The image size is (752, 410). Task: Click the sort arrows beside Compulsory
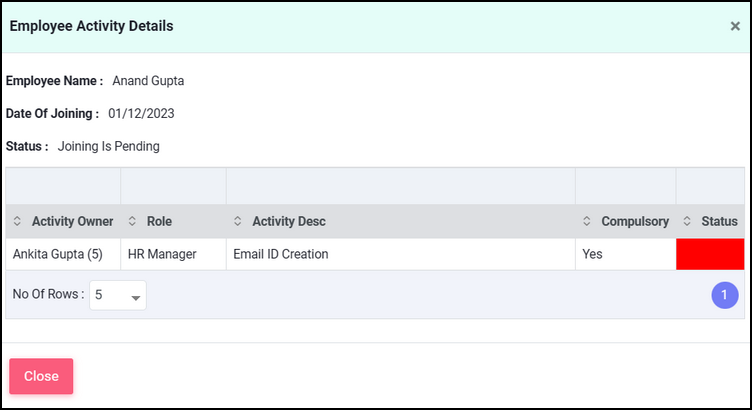tap(587, 221)
